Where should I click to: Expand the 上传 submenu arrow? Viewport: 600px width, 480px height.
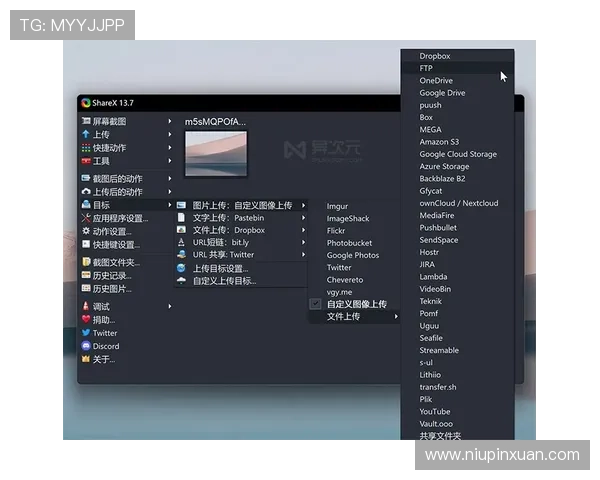pos(170,134)
